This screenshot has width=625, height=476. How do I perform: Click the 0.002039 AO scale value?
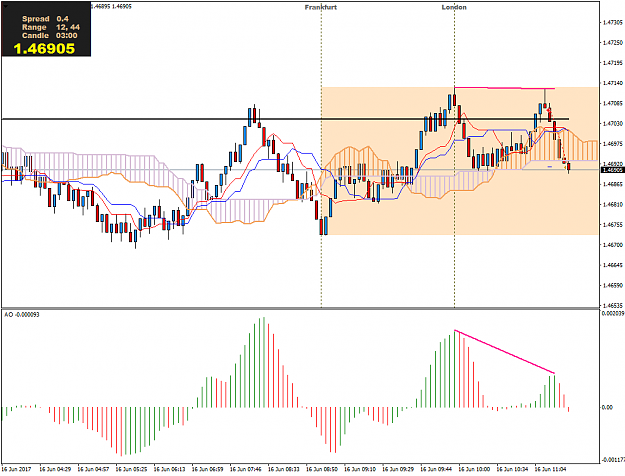point(613,313)
